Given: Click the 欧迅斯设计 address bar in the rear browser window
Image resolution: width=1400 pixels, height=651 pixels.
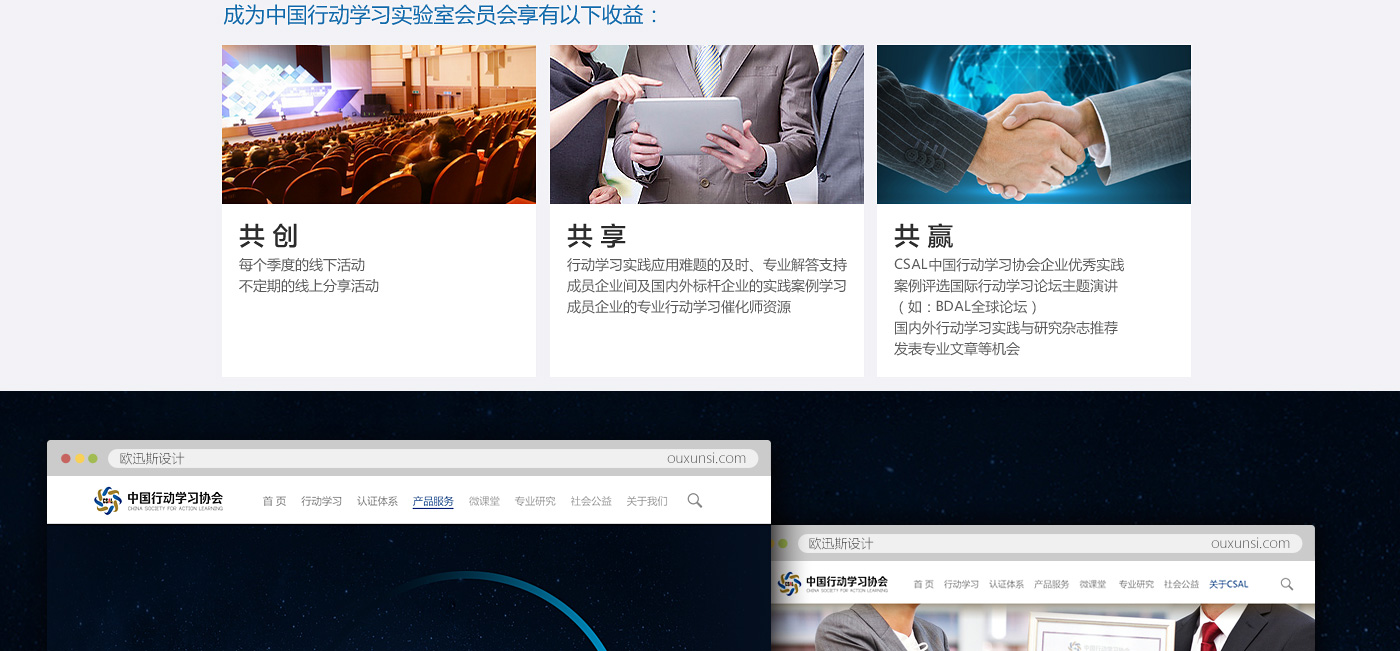Looking at the screenshot, I should (1048, 543).
